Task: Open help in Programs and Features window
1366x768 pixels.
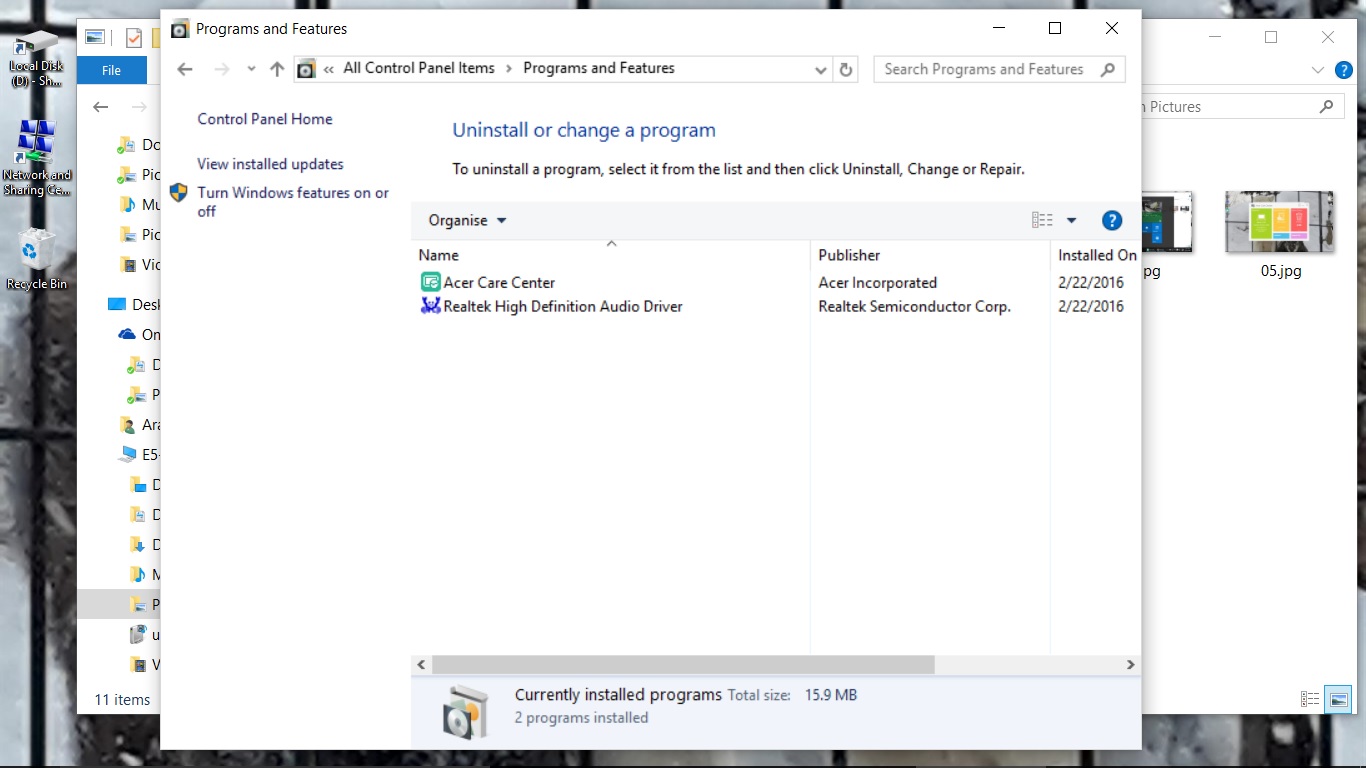Action: [x=1111, y=221]
